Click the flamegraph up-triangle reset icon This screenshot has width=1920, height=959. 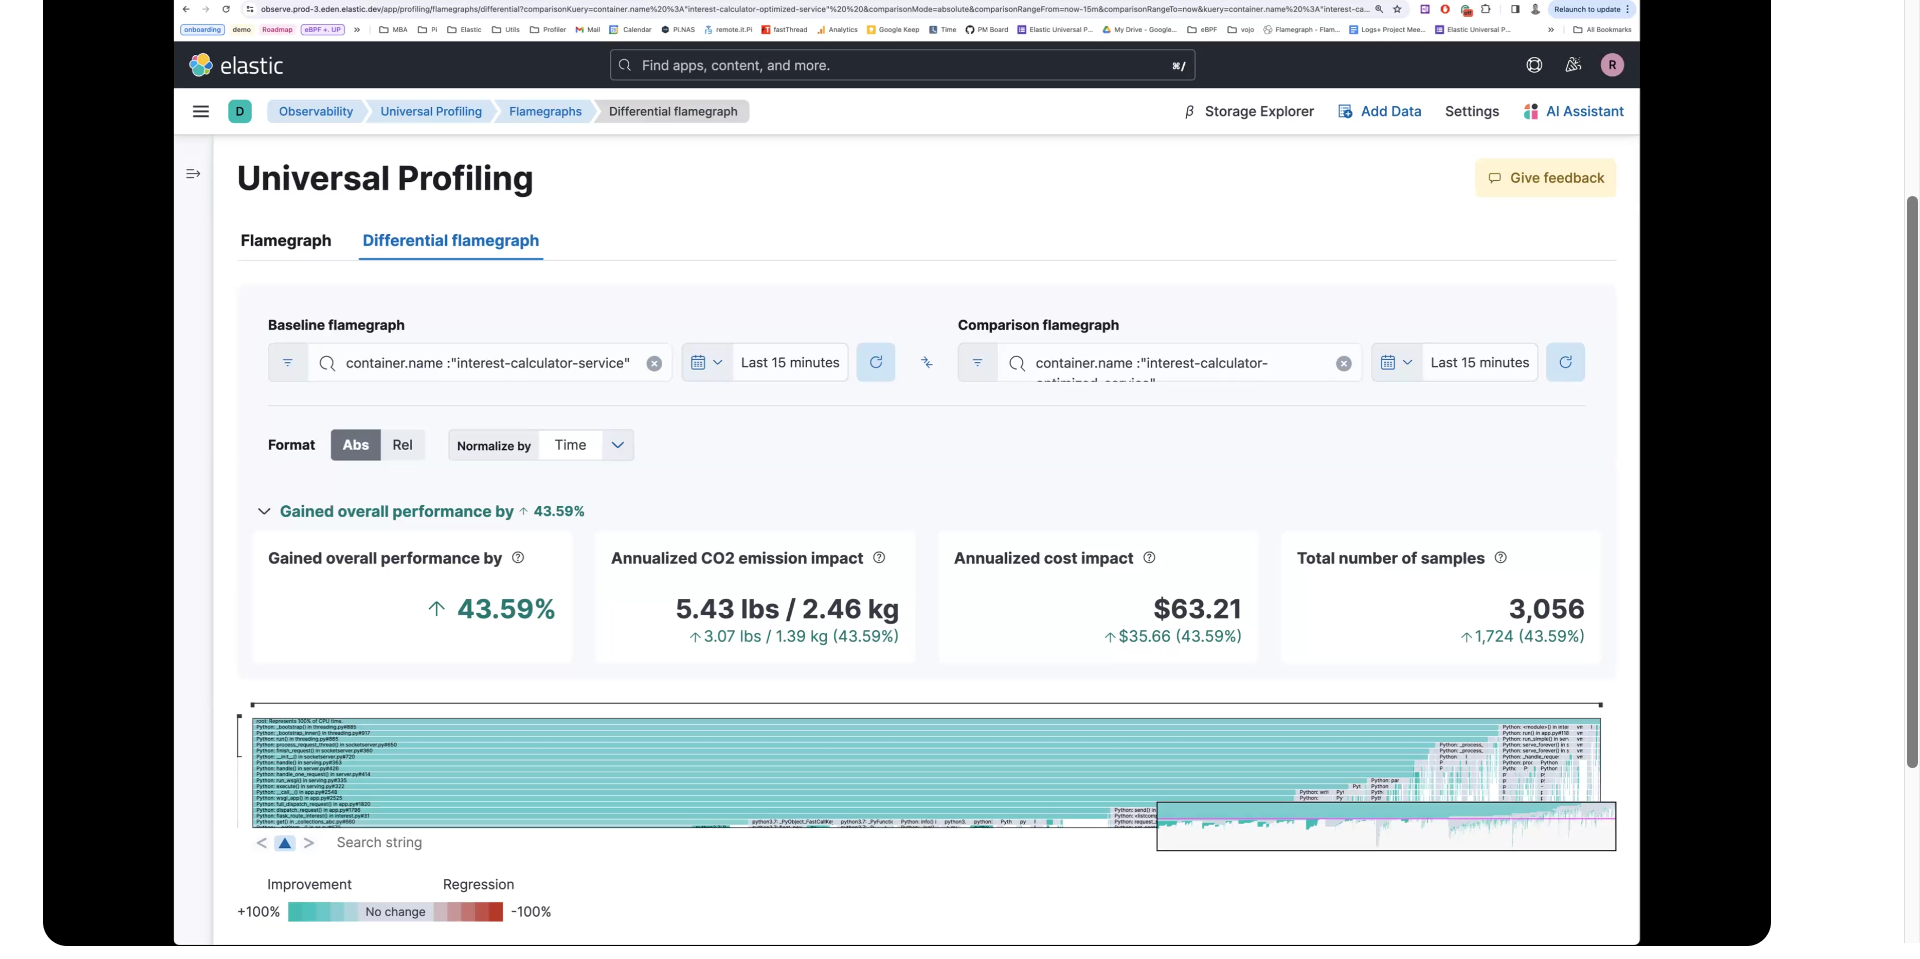coord(285,843)
